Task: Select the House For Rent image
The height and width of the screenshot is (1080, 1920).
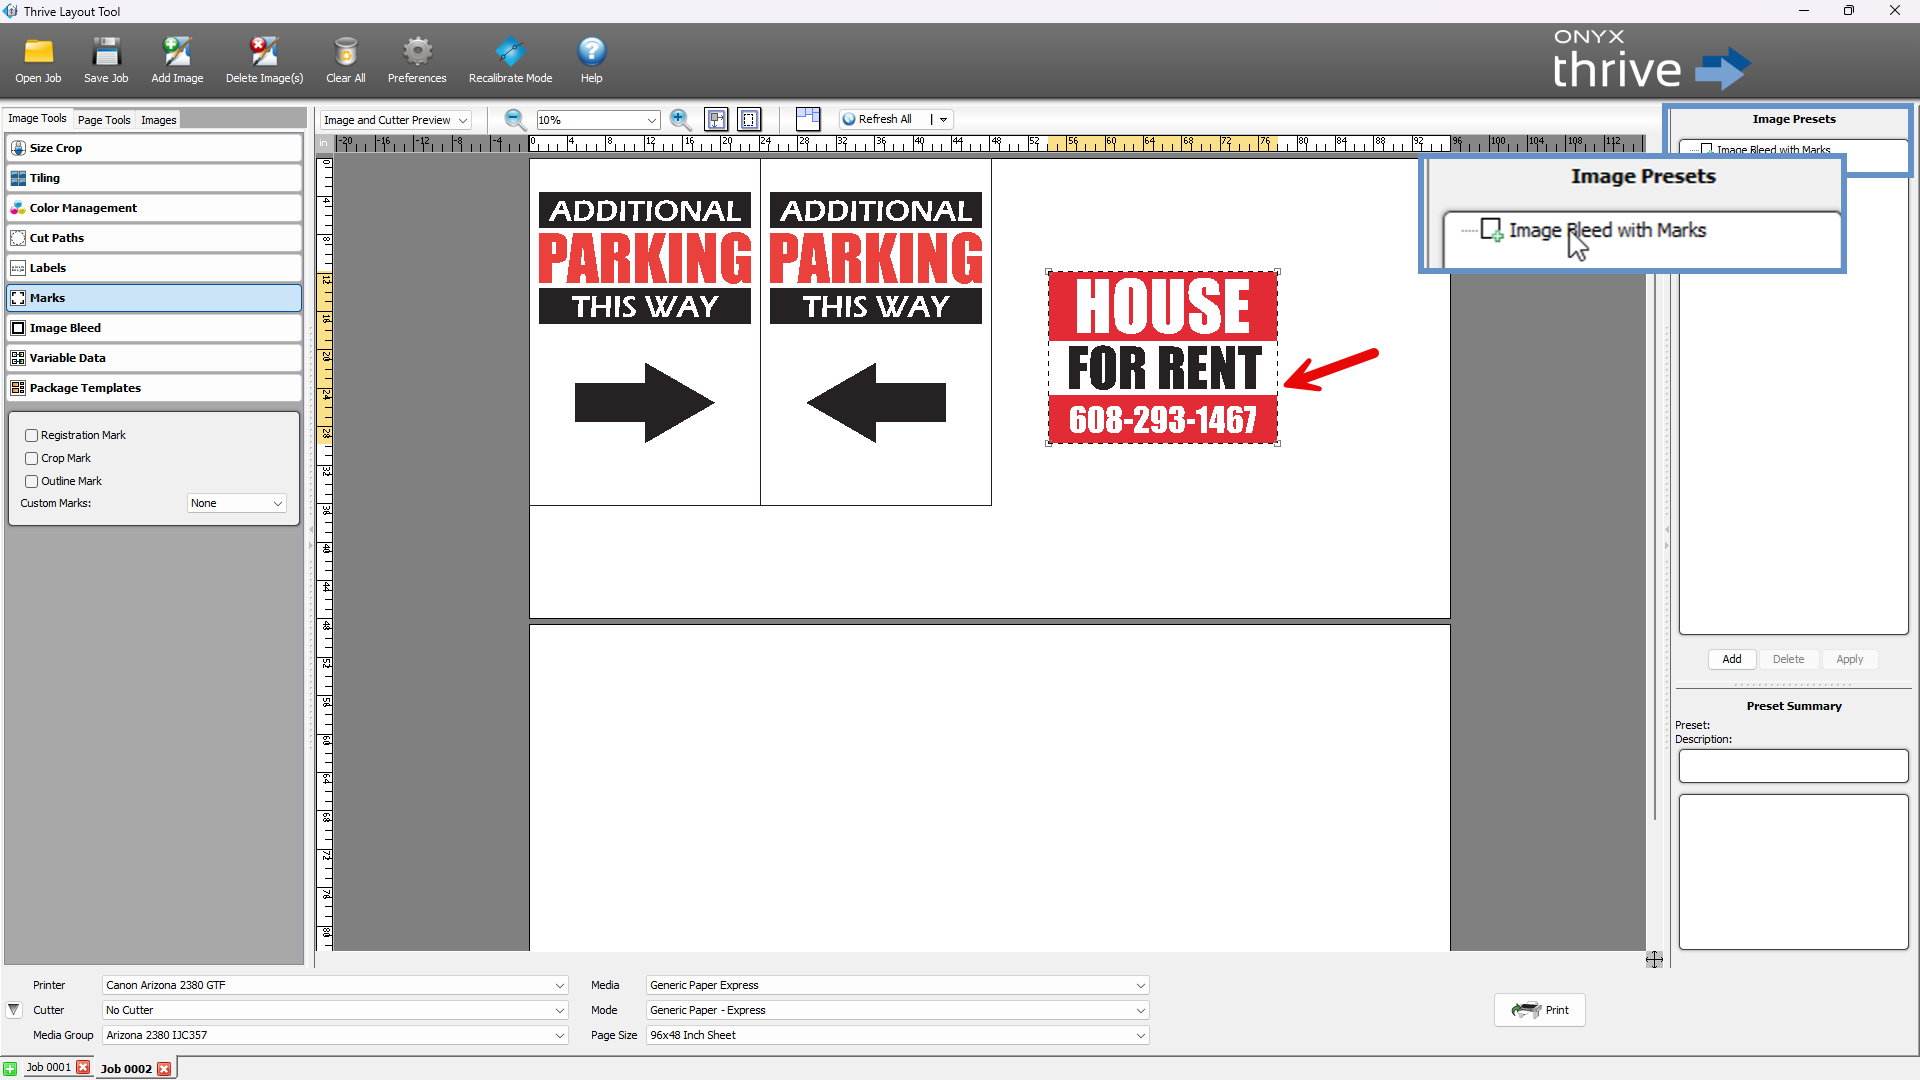Action: pos(1162,358)
